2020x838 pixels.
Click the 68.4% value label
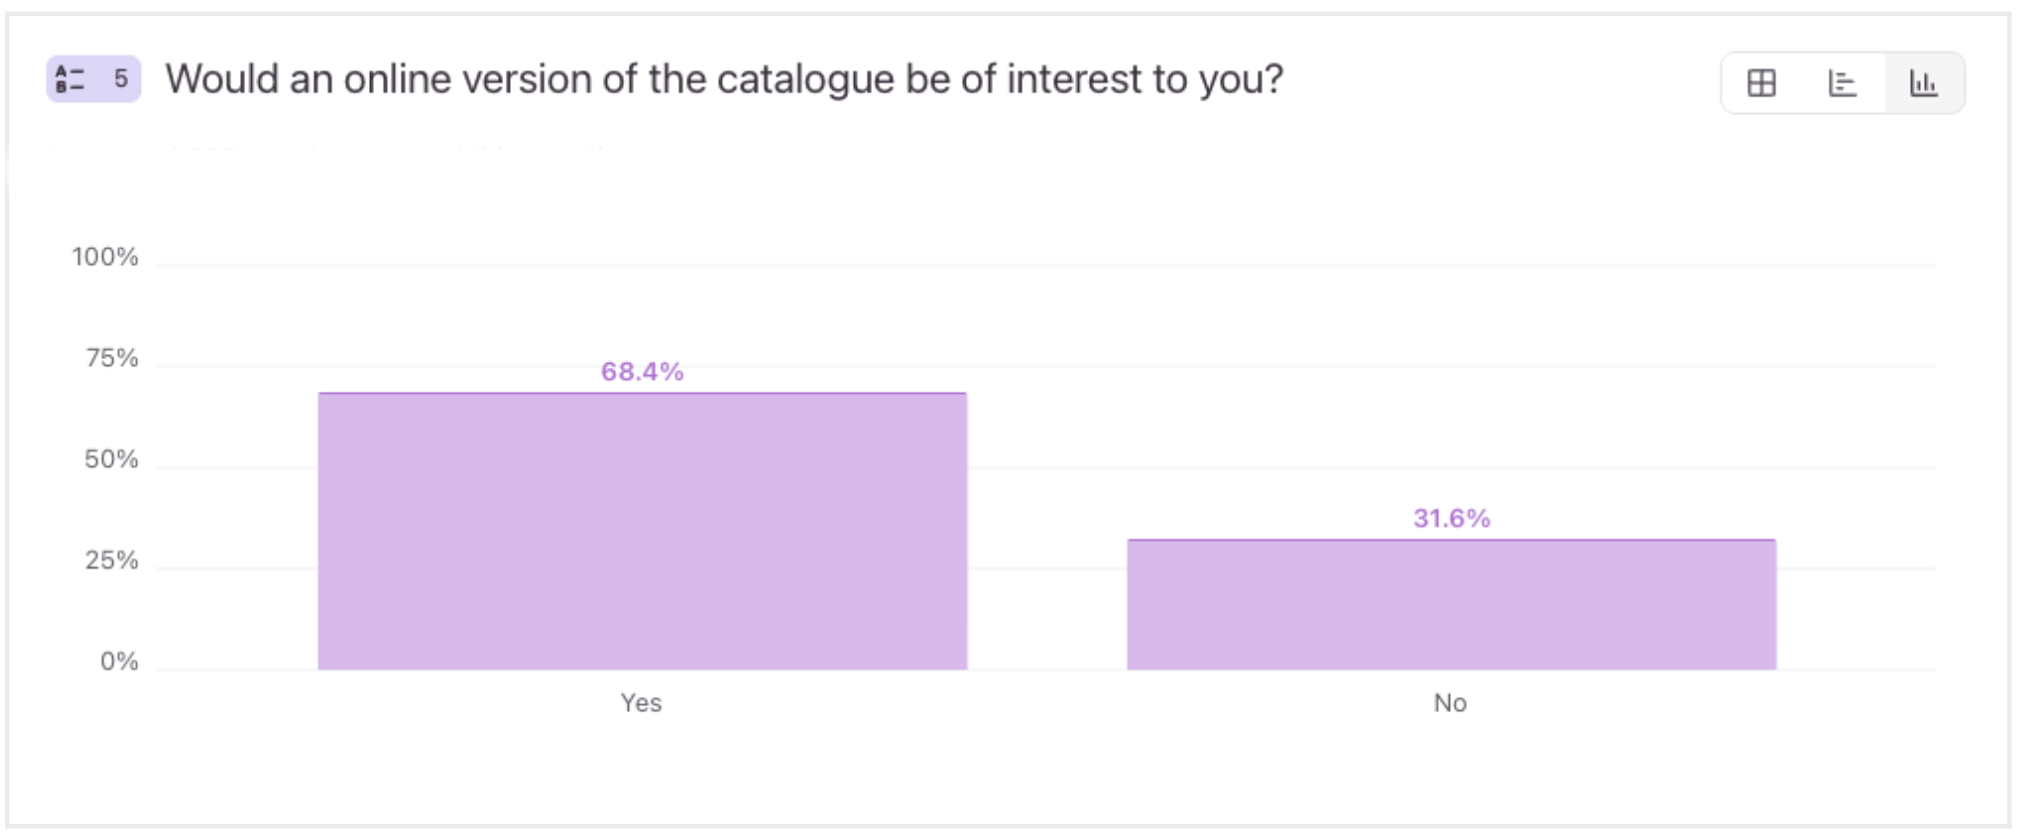(643, 371)
